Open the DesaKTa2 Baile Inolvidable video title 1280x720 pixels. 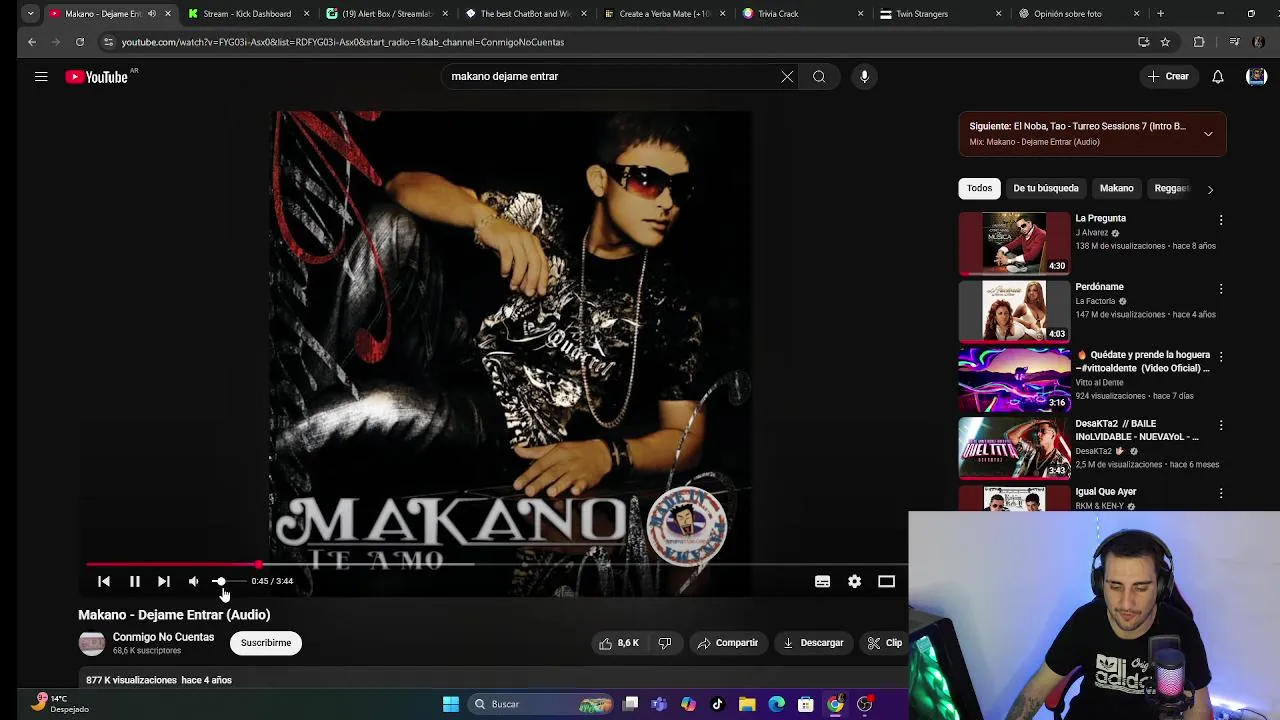click(x=1137, y=430)
